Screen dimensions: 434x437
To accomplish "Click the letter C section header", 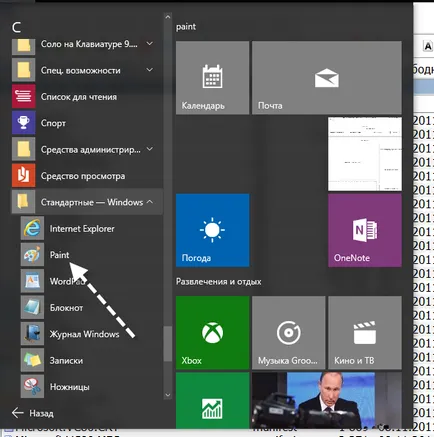I will click(x=16, y=27).
